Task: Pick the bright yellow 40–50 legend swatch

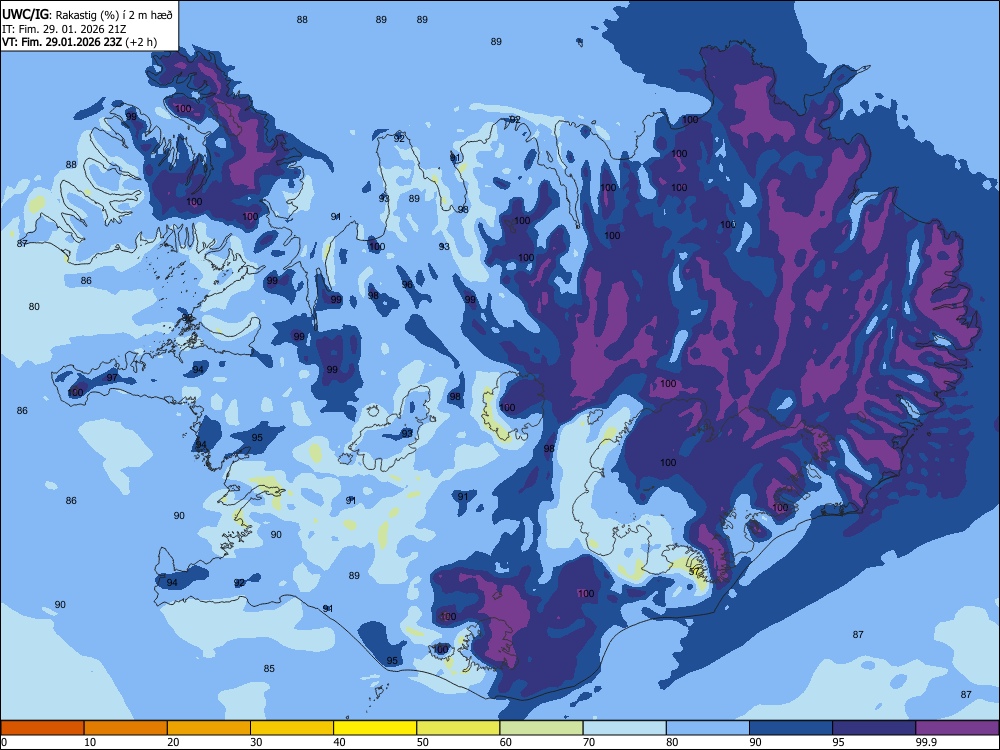Action: coord(375,728)
